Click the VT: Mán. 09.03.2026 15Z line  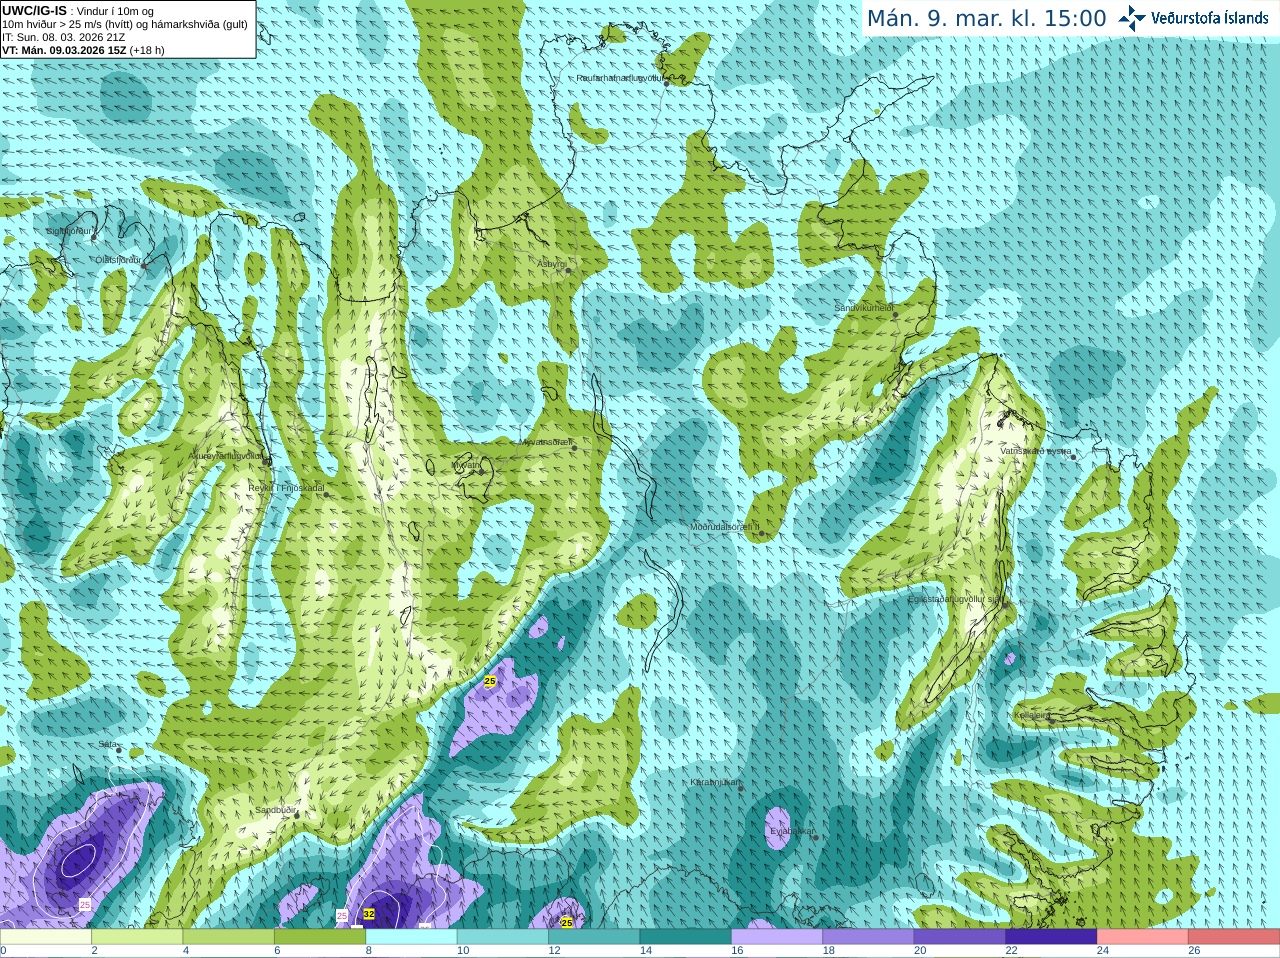[x=83, y=50]
